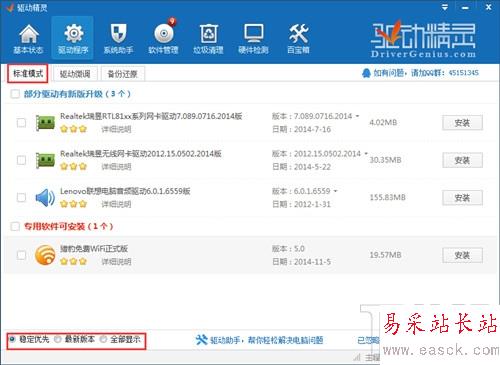Tick the 部分驱动有新版升级 select-all checkbox
This screenshot has width=500, height=365.
pos(15,94)
